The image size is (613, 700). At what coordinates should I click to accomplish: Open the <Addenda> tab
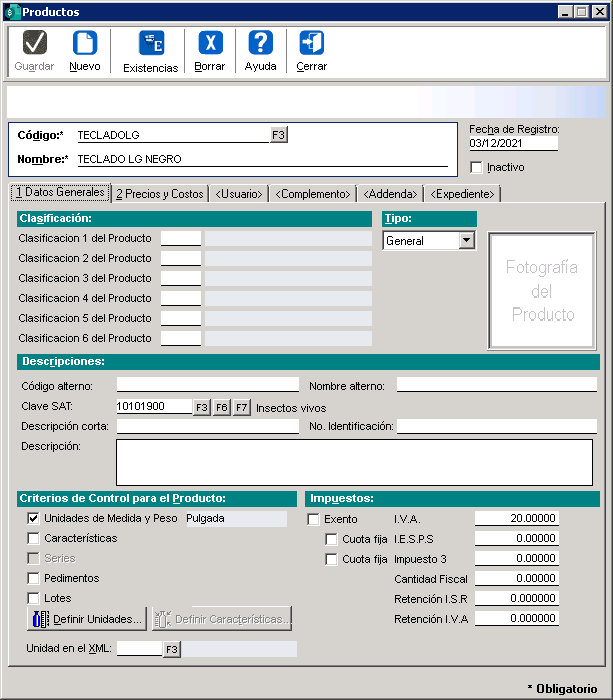[x=390, y=194]
